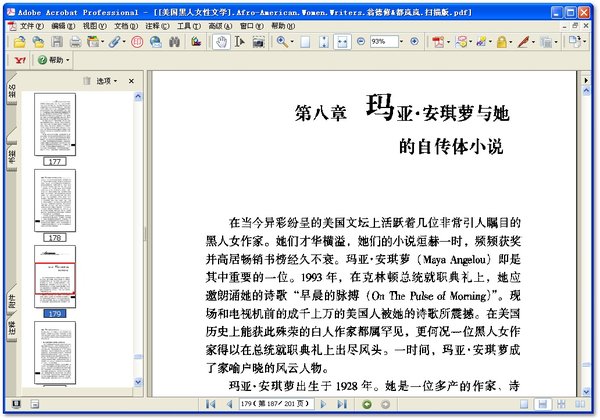The height and width of the screenshot is (420, 600).
Task: Switch to Facing page layout
Action: [x=580, y=404]
